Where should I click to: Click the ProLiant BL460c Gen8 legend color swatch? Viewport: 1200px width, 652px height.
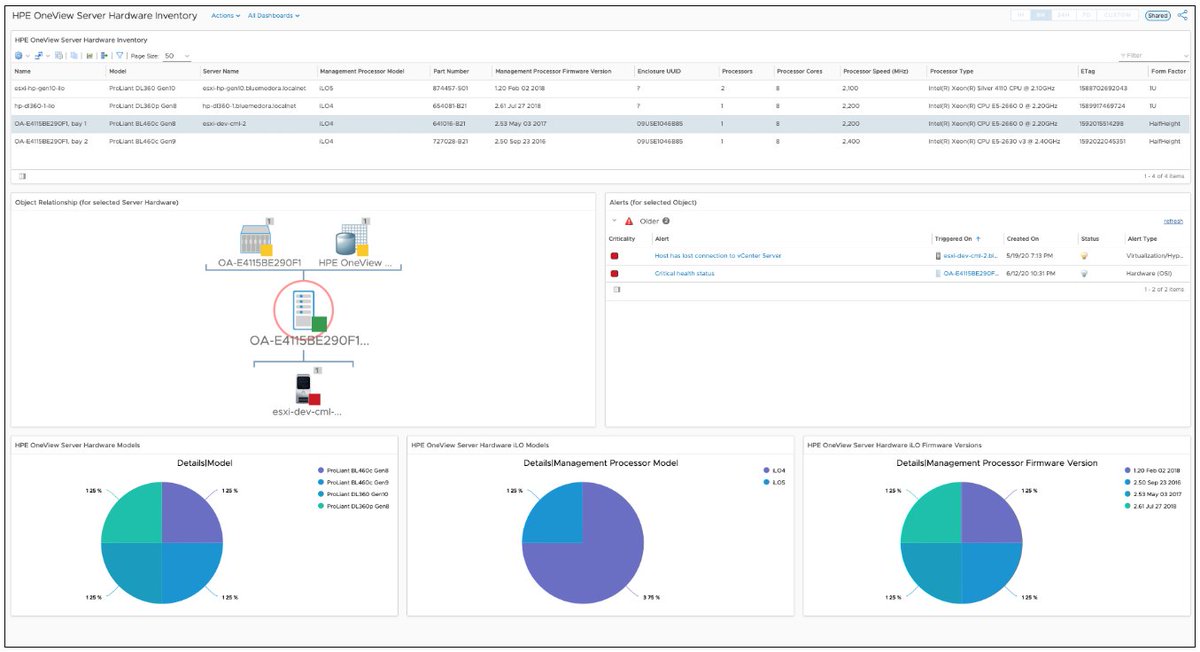[320, 470]
